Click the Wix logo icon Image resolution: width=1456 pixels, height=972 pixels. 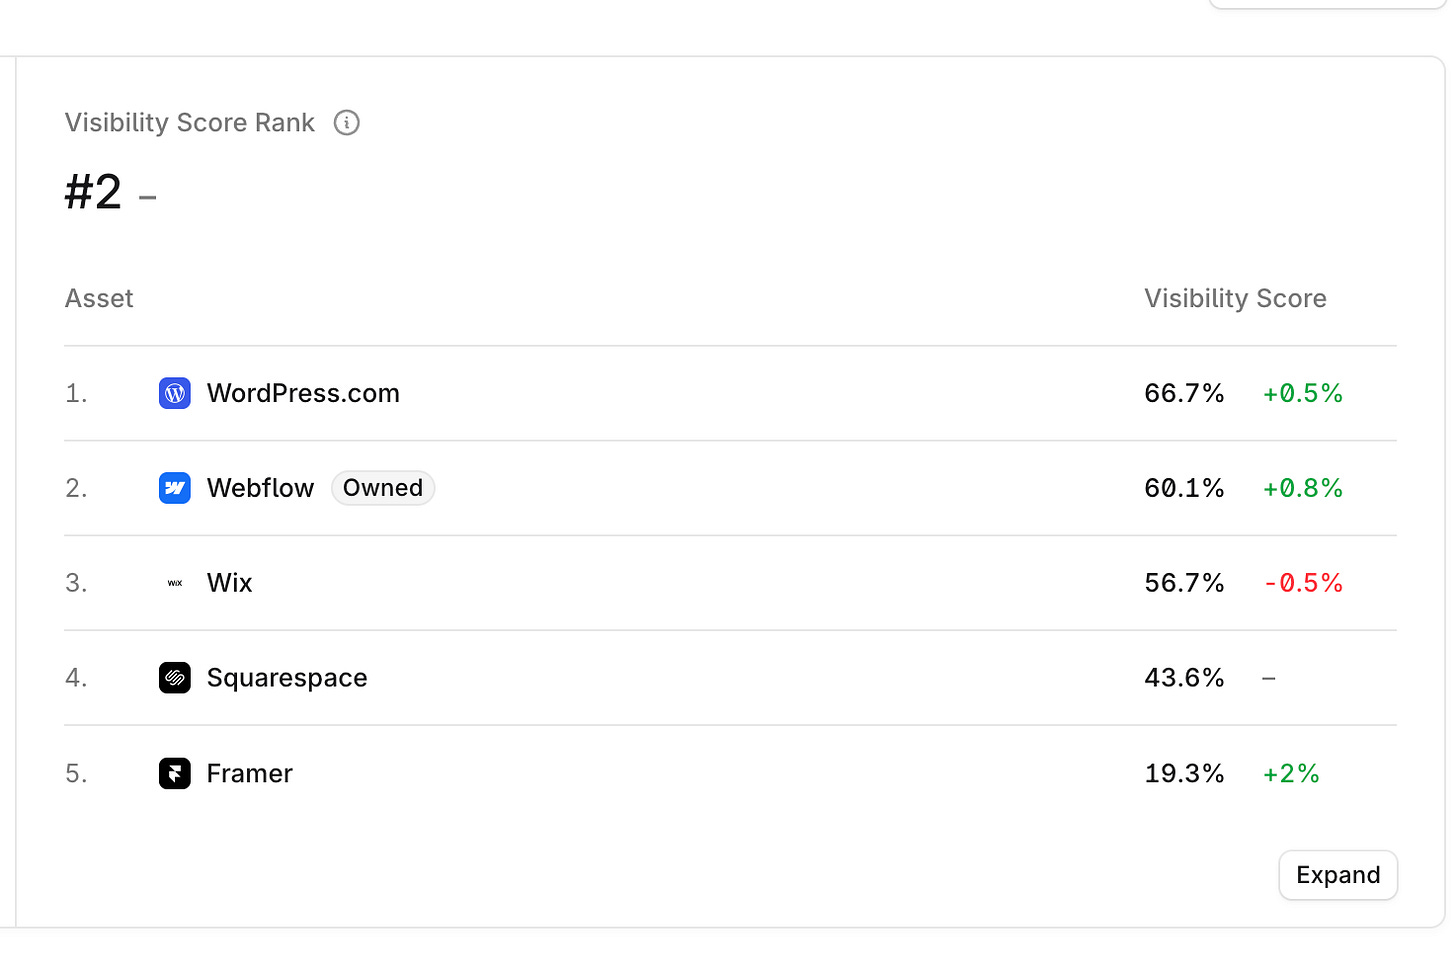(175, 583)
